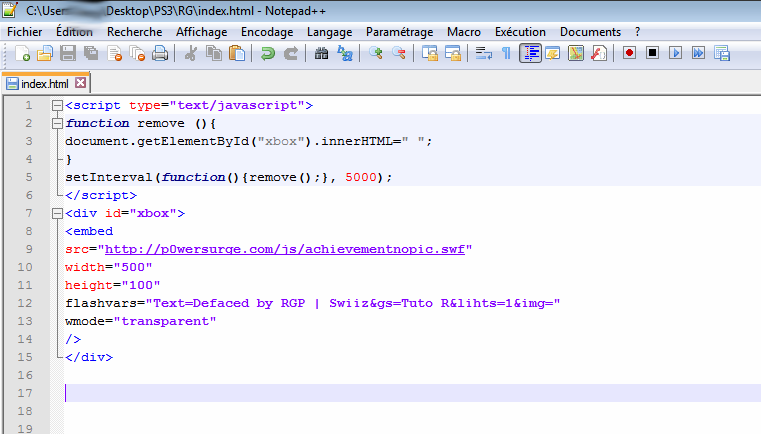This screenshot has width=761, height=434.
Task: Undo last action with green arrow
Action: point(267,53)
